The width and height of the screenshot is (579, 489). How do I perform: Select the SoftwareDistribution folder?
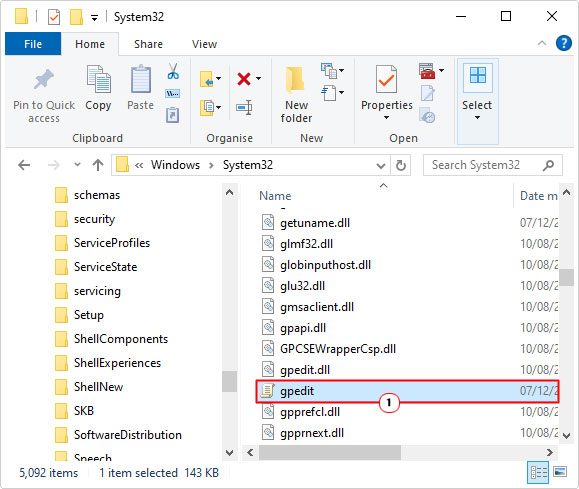[118, 435]
